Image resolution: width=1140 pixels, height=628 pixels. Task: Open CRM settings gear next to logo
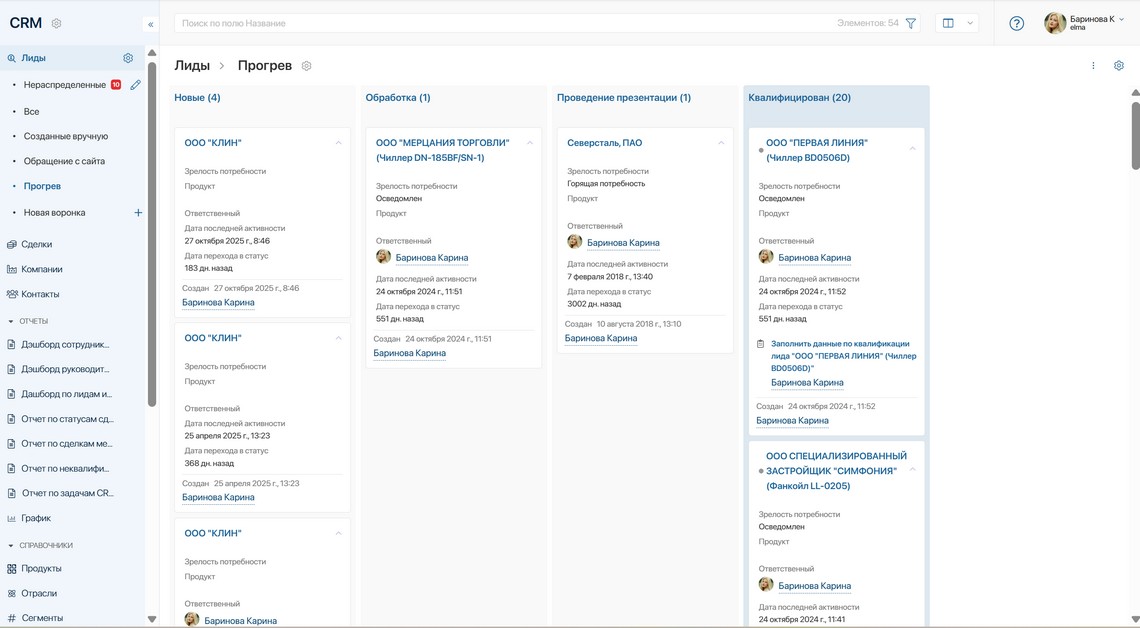[57, 23]
